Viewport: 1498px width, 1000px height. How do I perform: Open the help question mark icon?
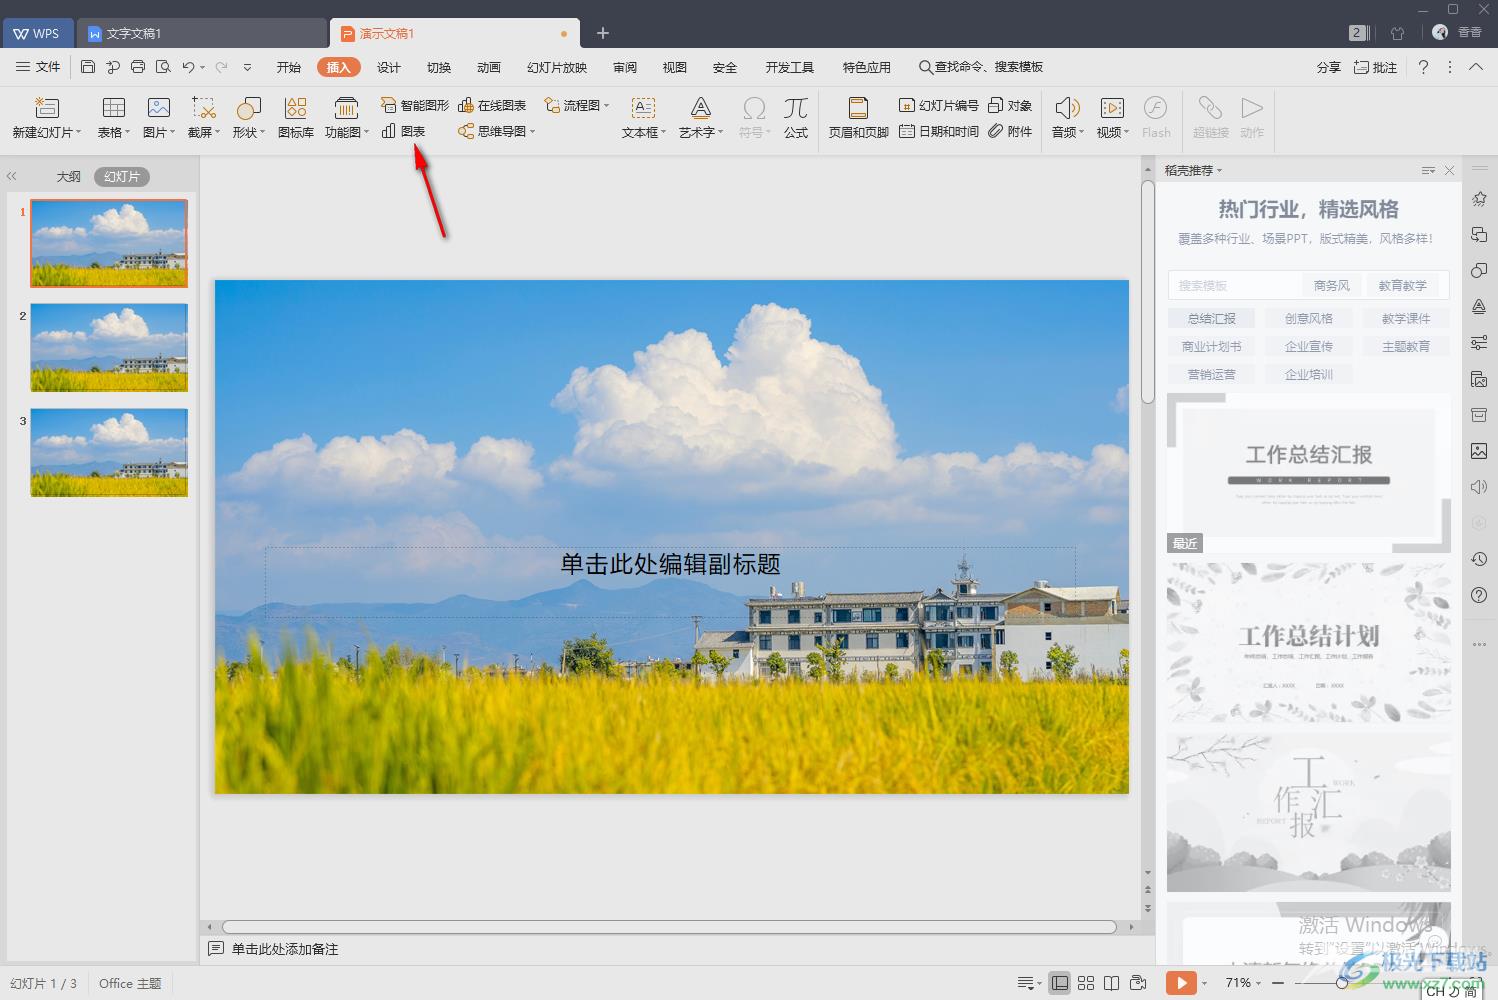pos(1423,67)
